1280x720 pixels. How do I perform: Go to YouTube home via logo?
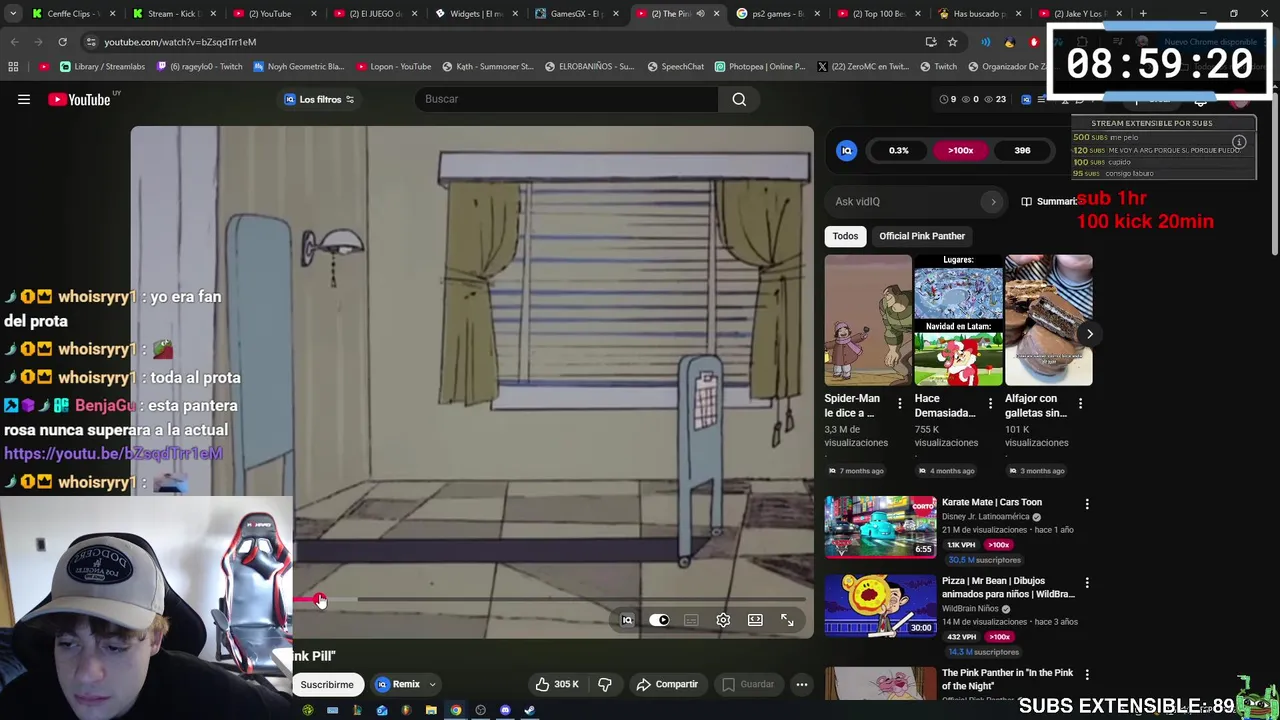click(80, 99)
